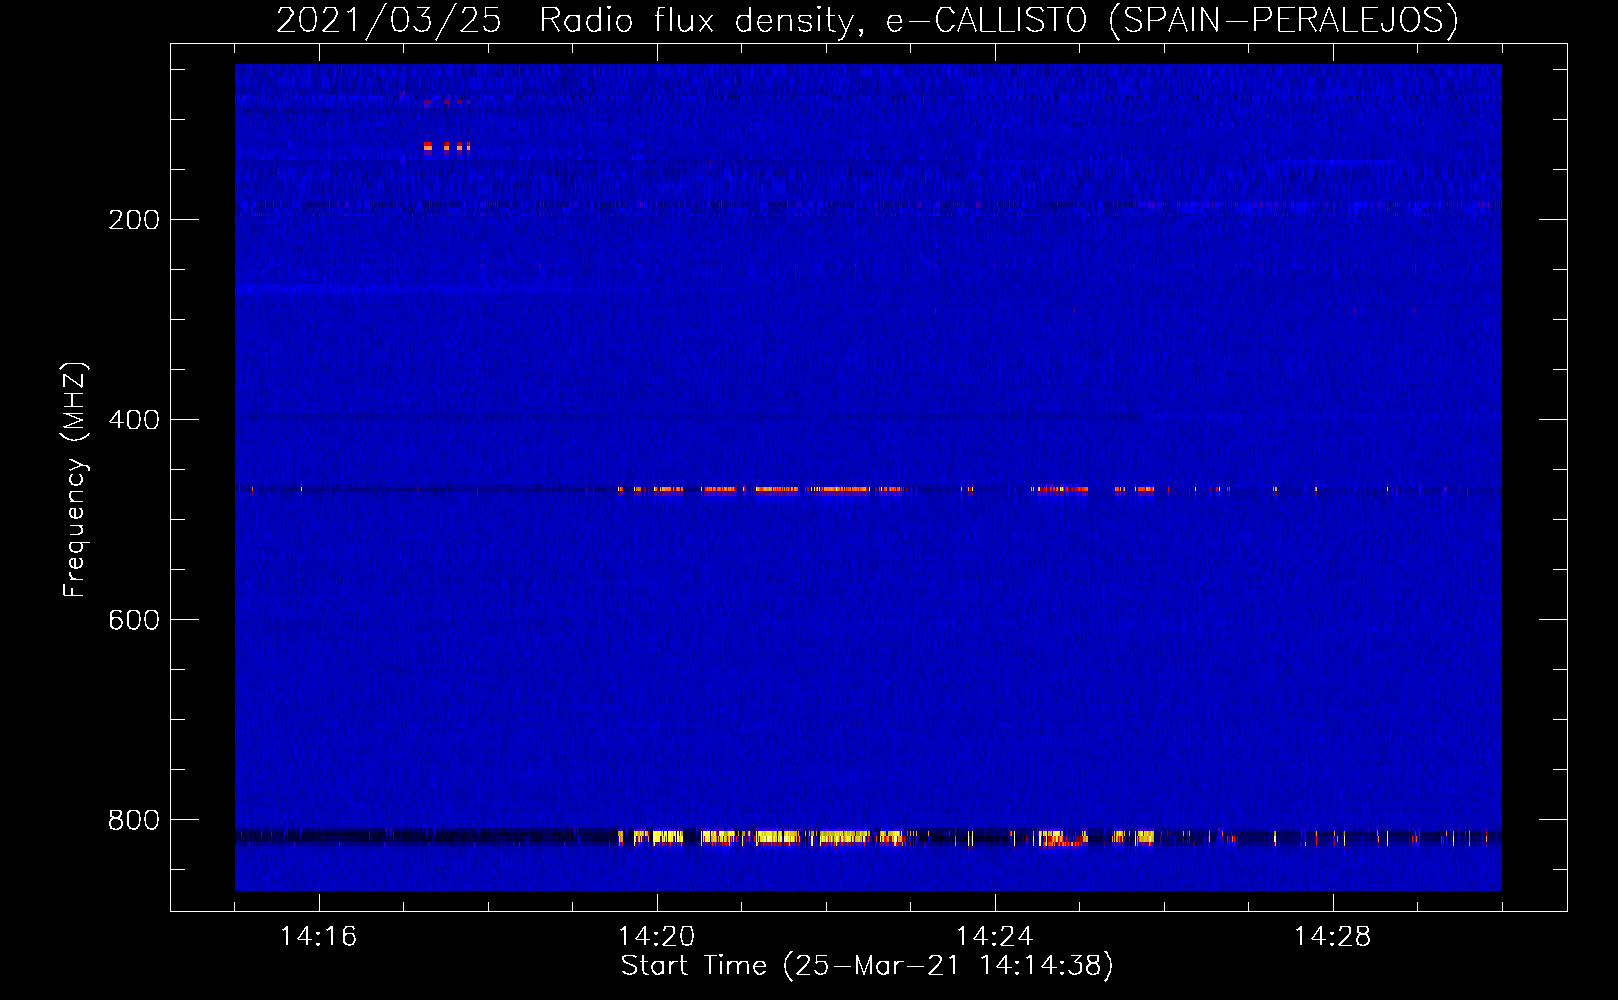Click the 800 frequency tick label
Image resolution: width=1618 pixels, height=1000 pixels.
(x=133, y=820)
